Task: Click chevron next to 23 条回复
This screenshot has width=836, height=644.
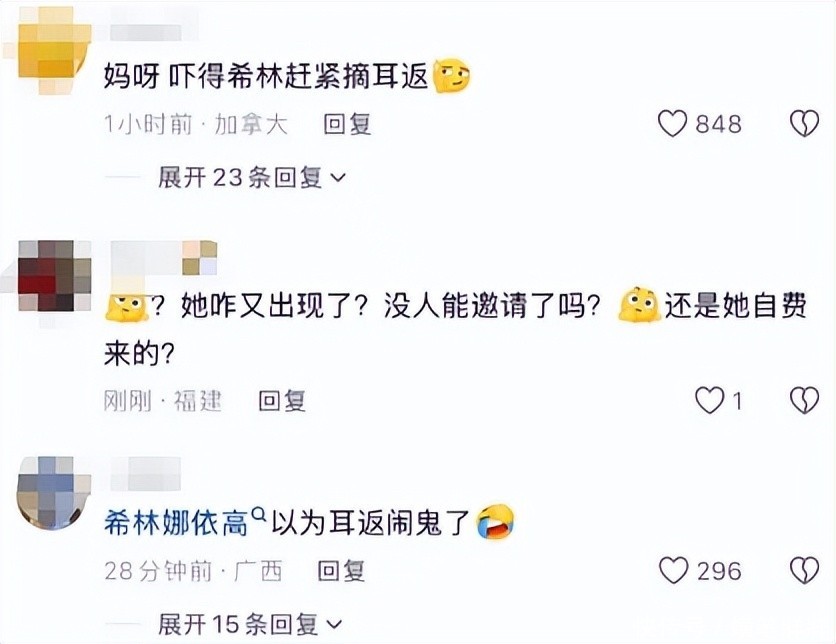Action: (339, 178)
